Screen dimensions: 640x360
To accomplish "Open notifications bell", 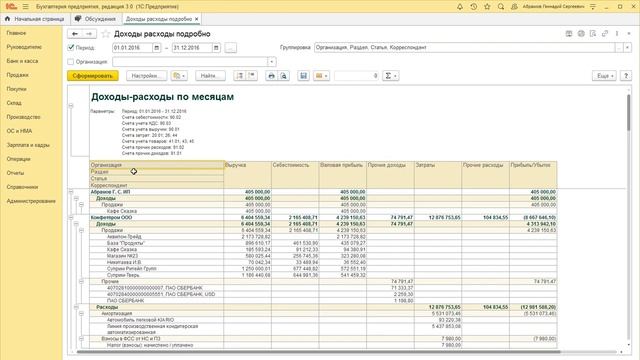I will [460, 7].
